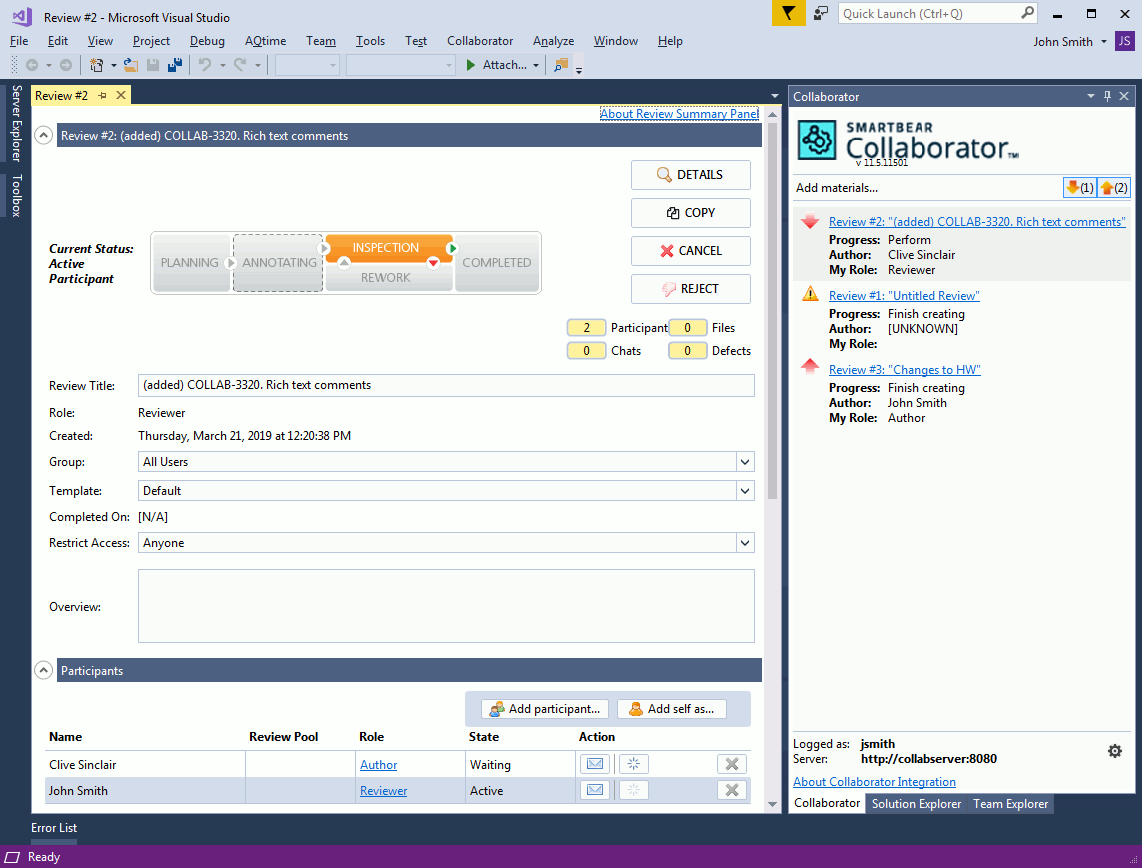Open the Collaborator menu

480,41
